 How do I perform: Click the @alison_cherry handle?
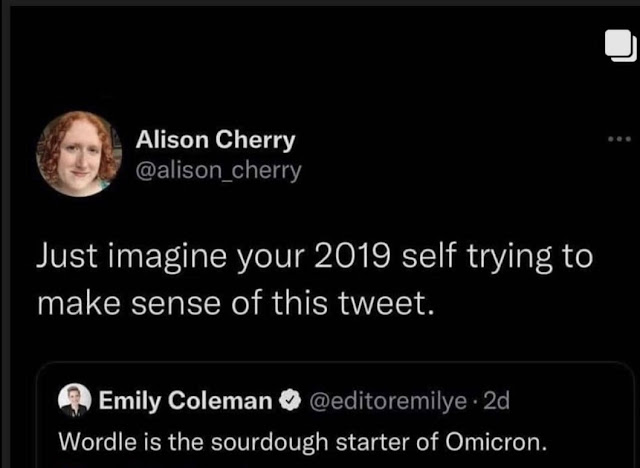[218, 170]
